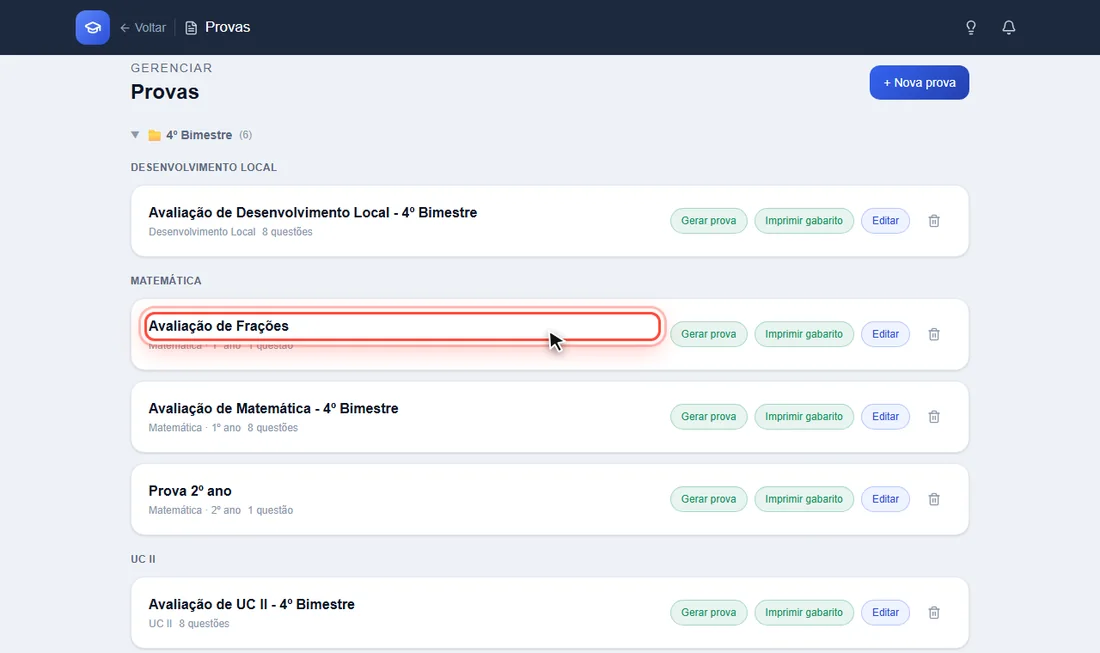Click "Matemática · 1º ano 8 questões" subtitle
This screenshot has width=1100, height=653.
click(223, 428)
